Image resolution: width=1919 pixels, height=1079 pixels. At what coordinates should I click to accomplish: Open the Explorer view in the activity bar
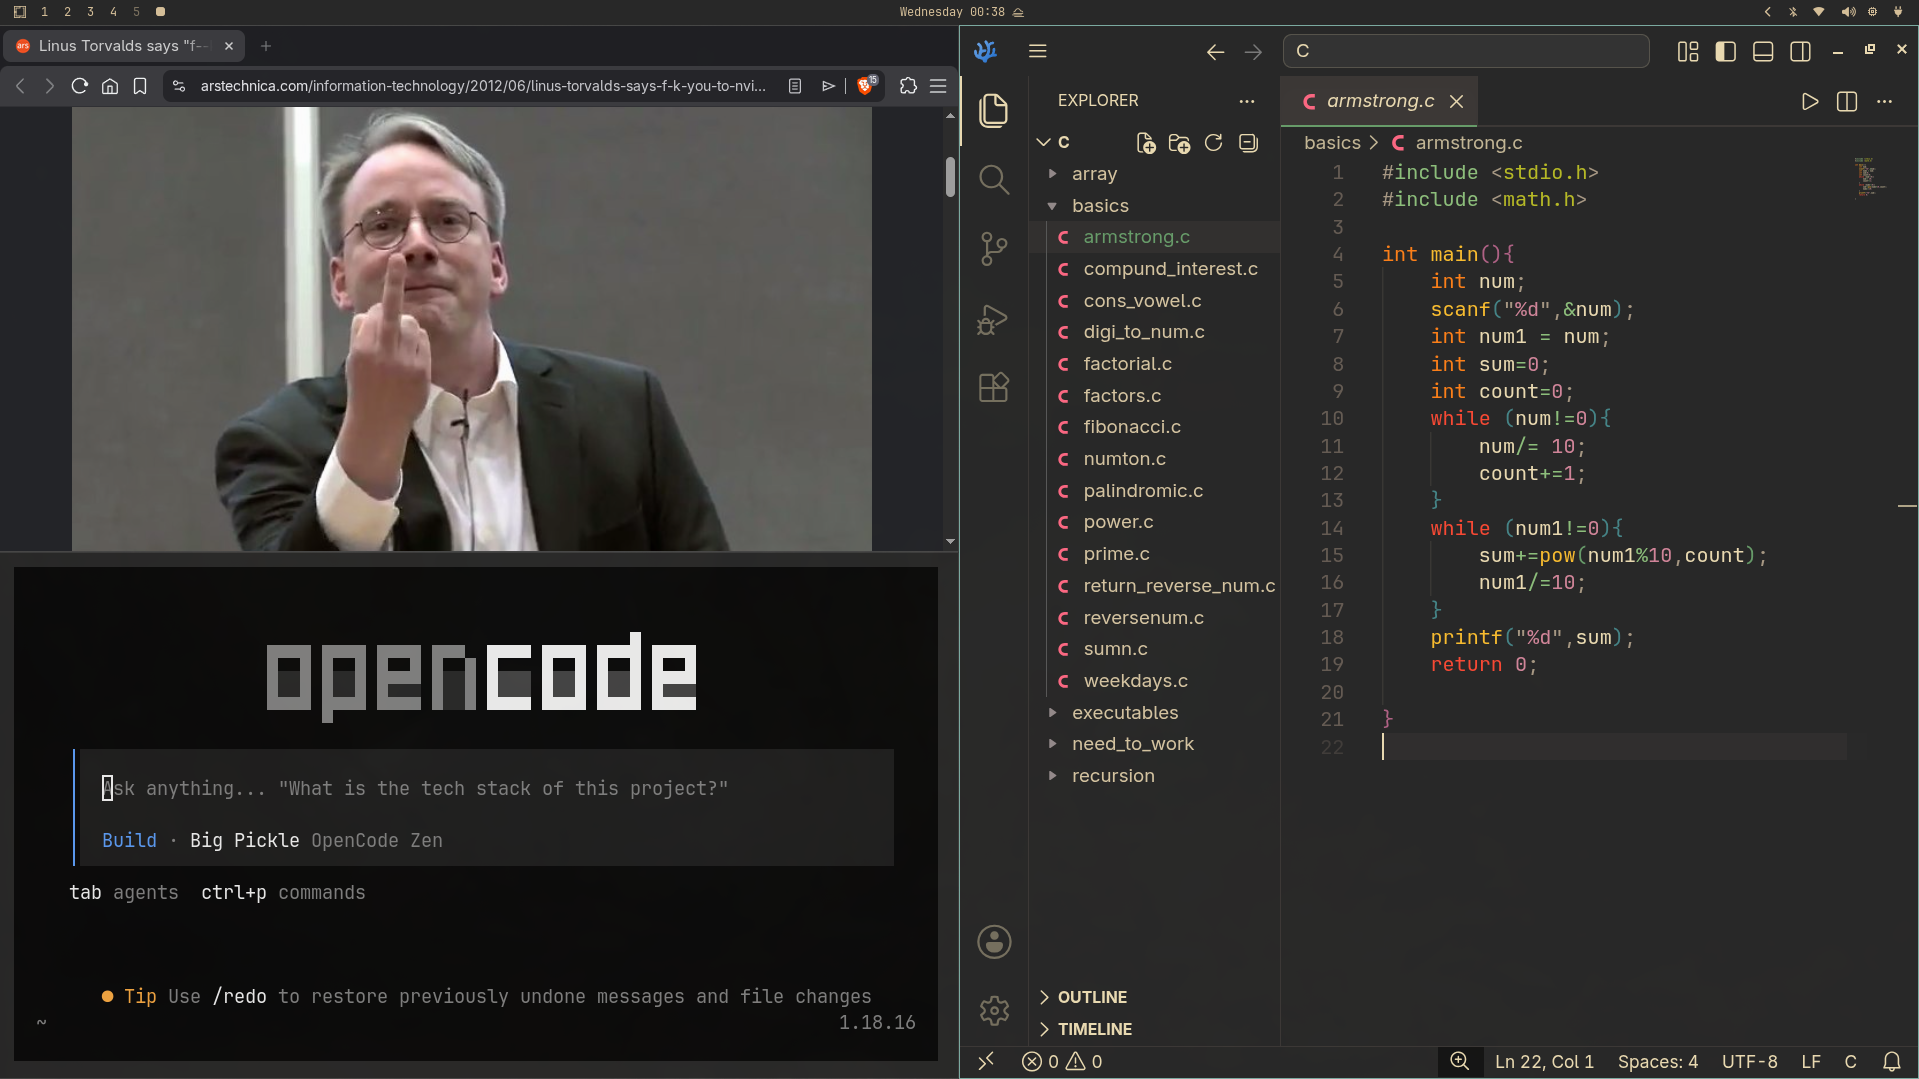[993, 110]
